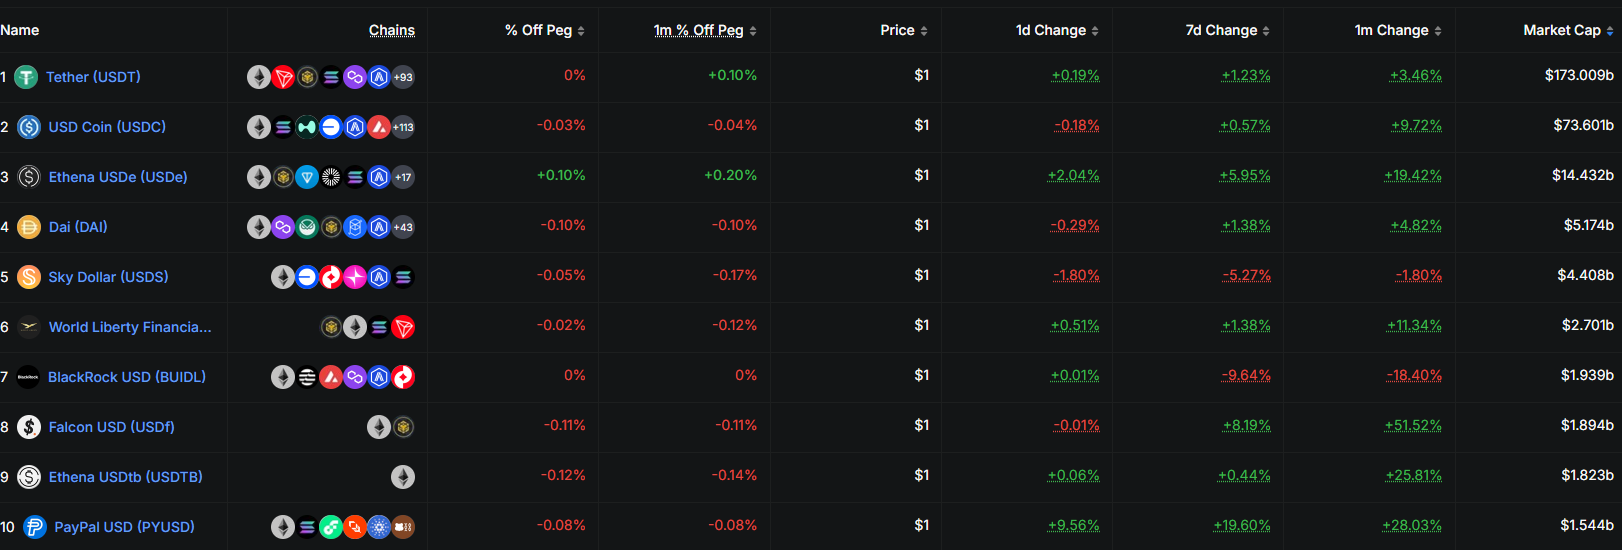The width and height of the screenshot is (1622, 550).
Task: Click the Tron chain icon in World Liberty row
Action: point(403,327)
